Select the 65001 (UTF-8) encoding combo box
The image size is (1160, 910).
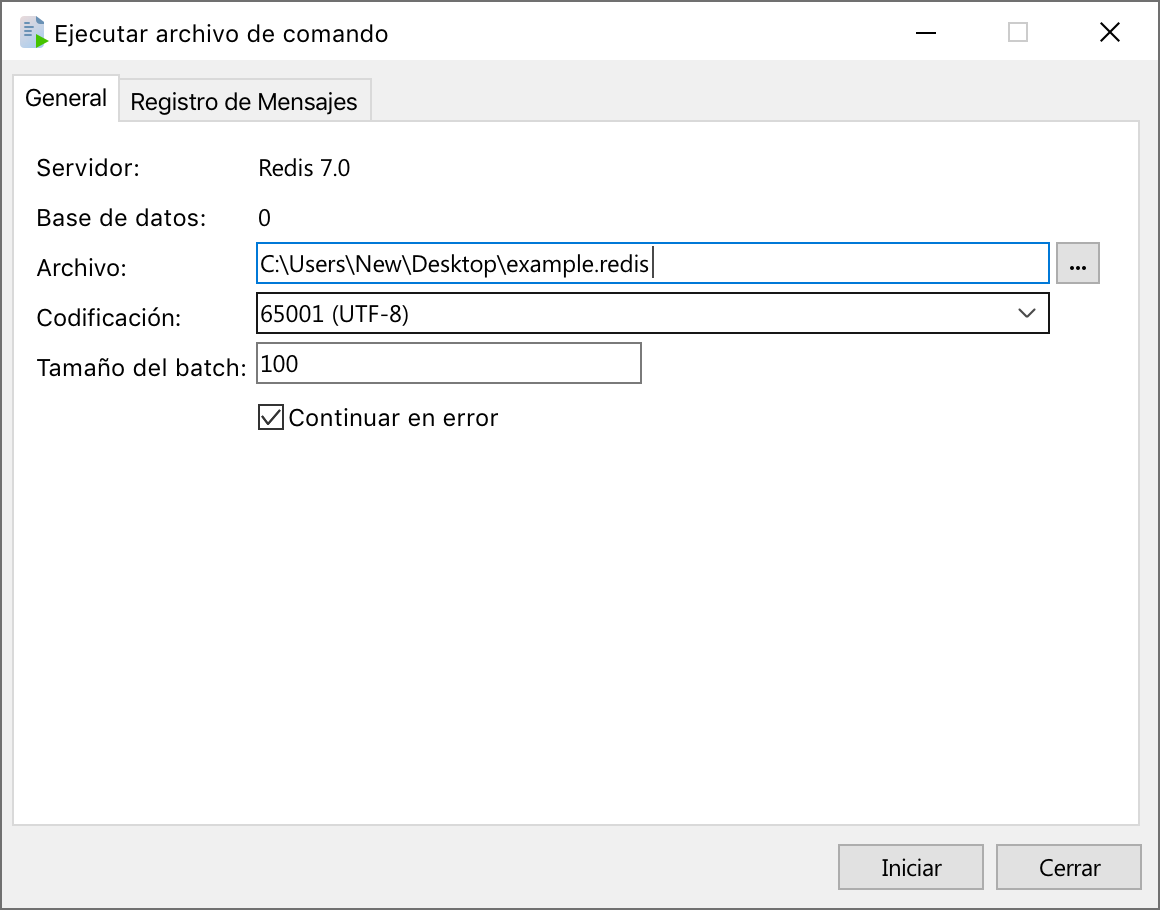630,313
